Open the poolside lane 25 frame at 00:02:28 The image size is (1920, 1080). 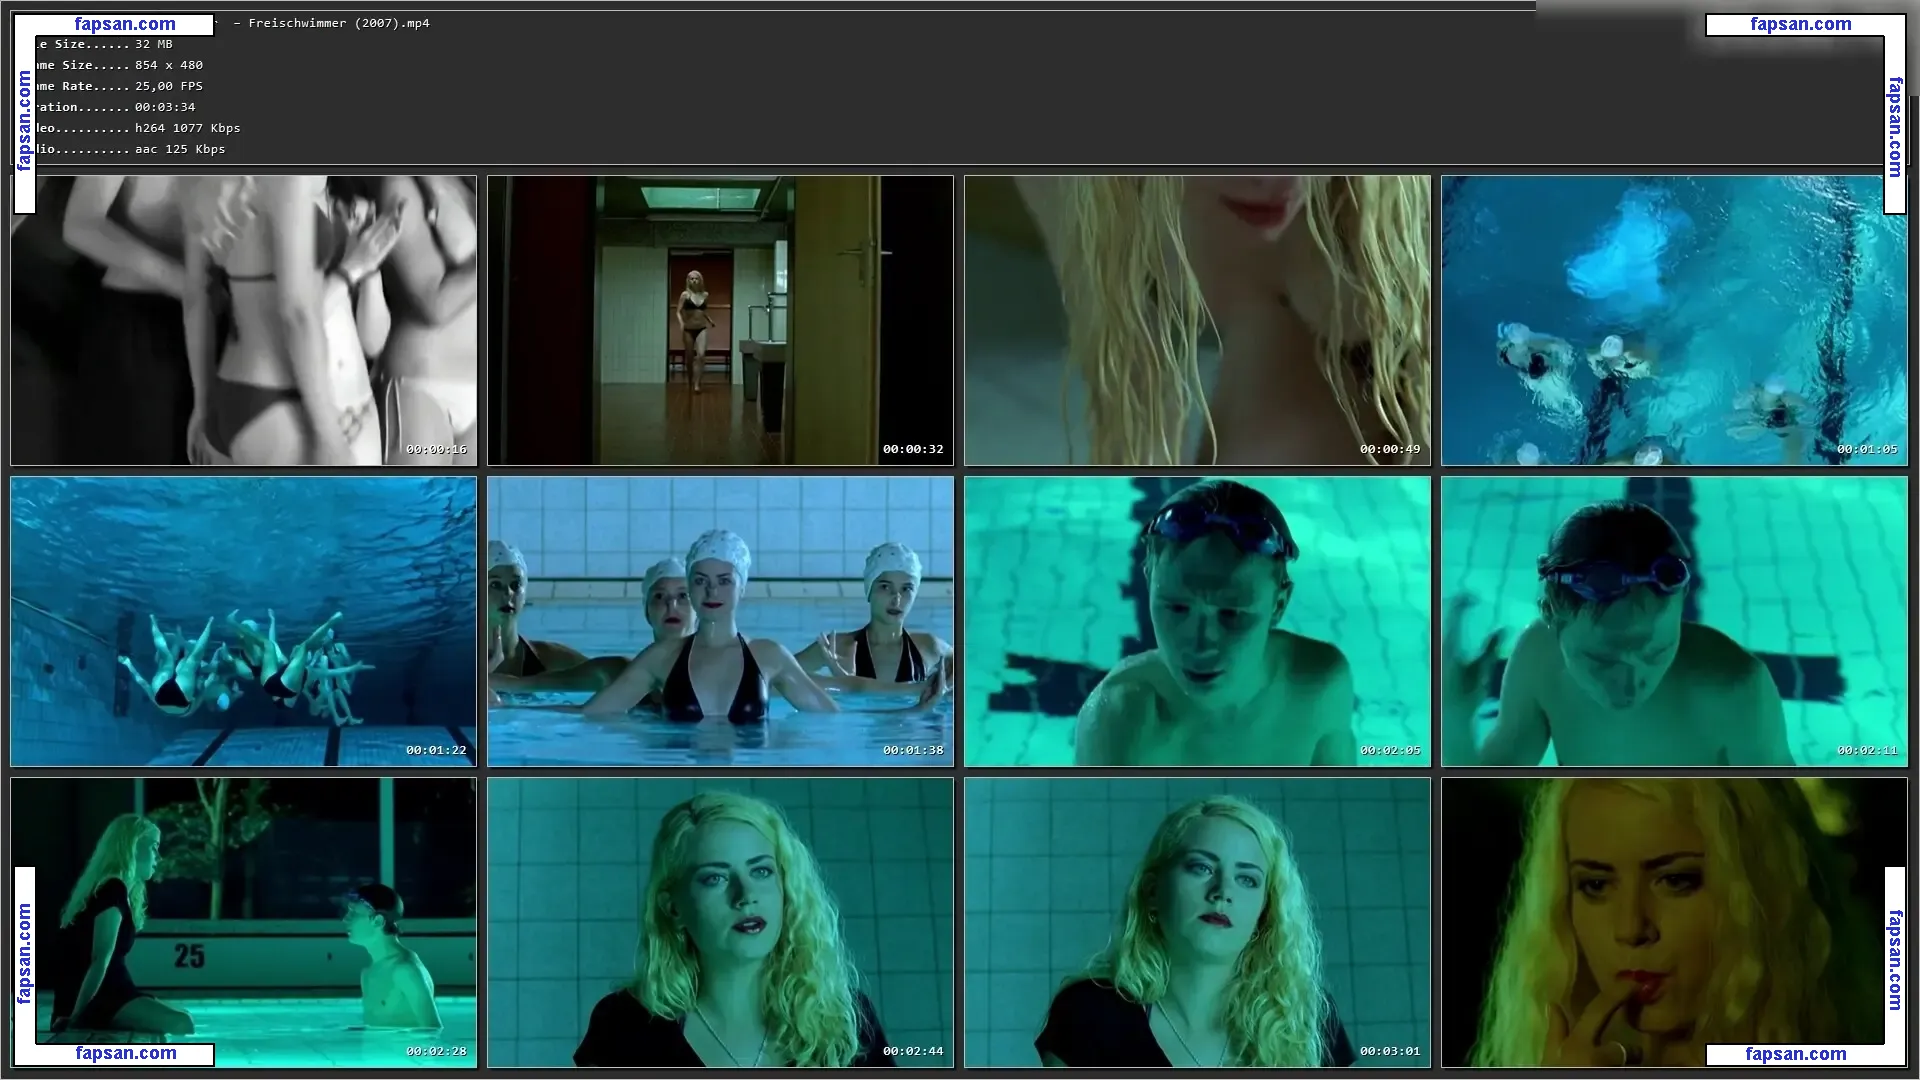coord(244,922)
